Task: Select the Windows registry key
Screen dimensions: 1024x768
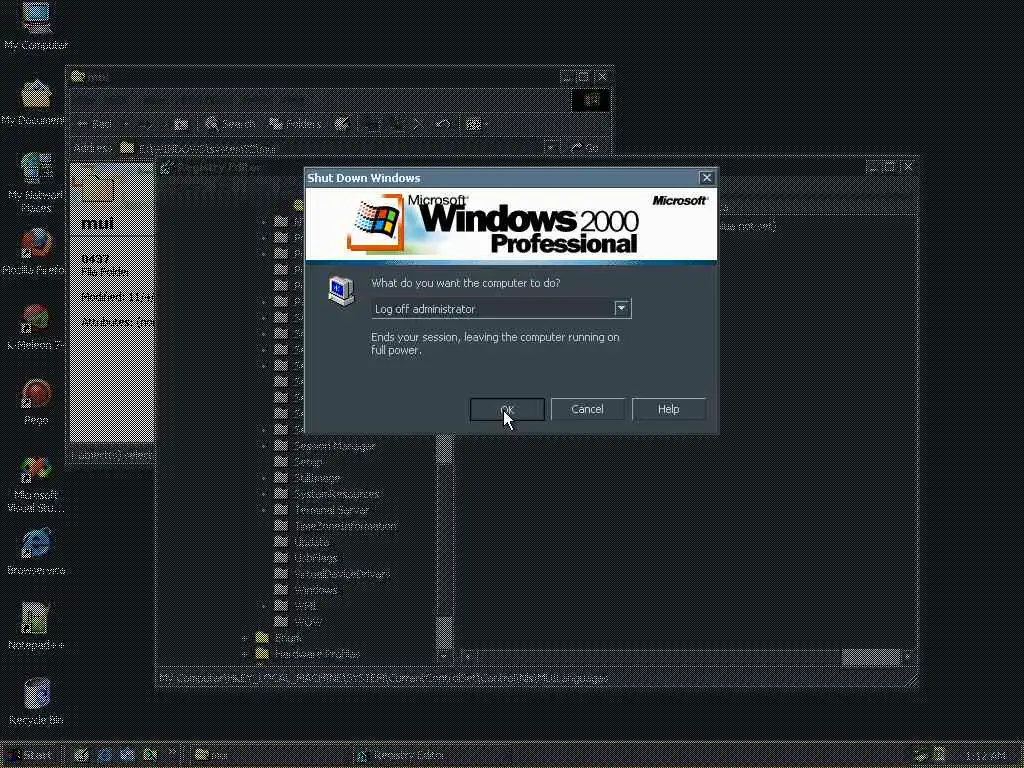Action: point(317,590)
